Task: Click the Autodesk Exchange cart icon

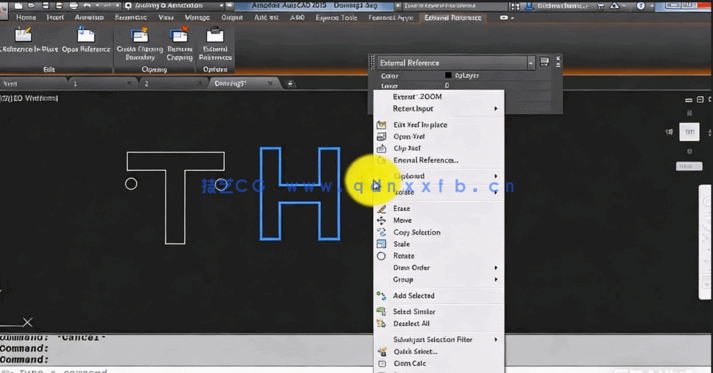Action: click(x=601, y=6)
